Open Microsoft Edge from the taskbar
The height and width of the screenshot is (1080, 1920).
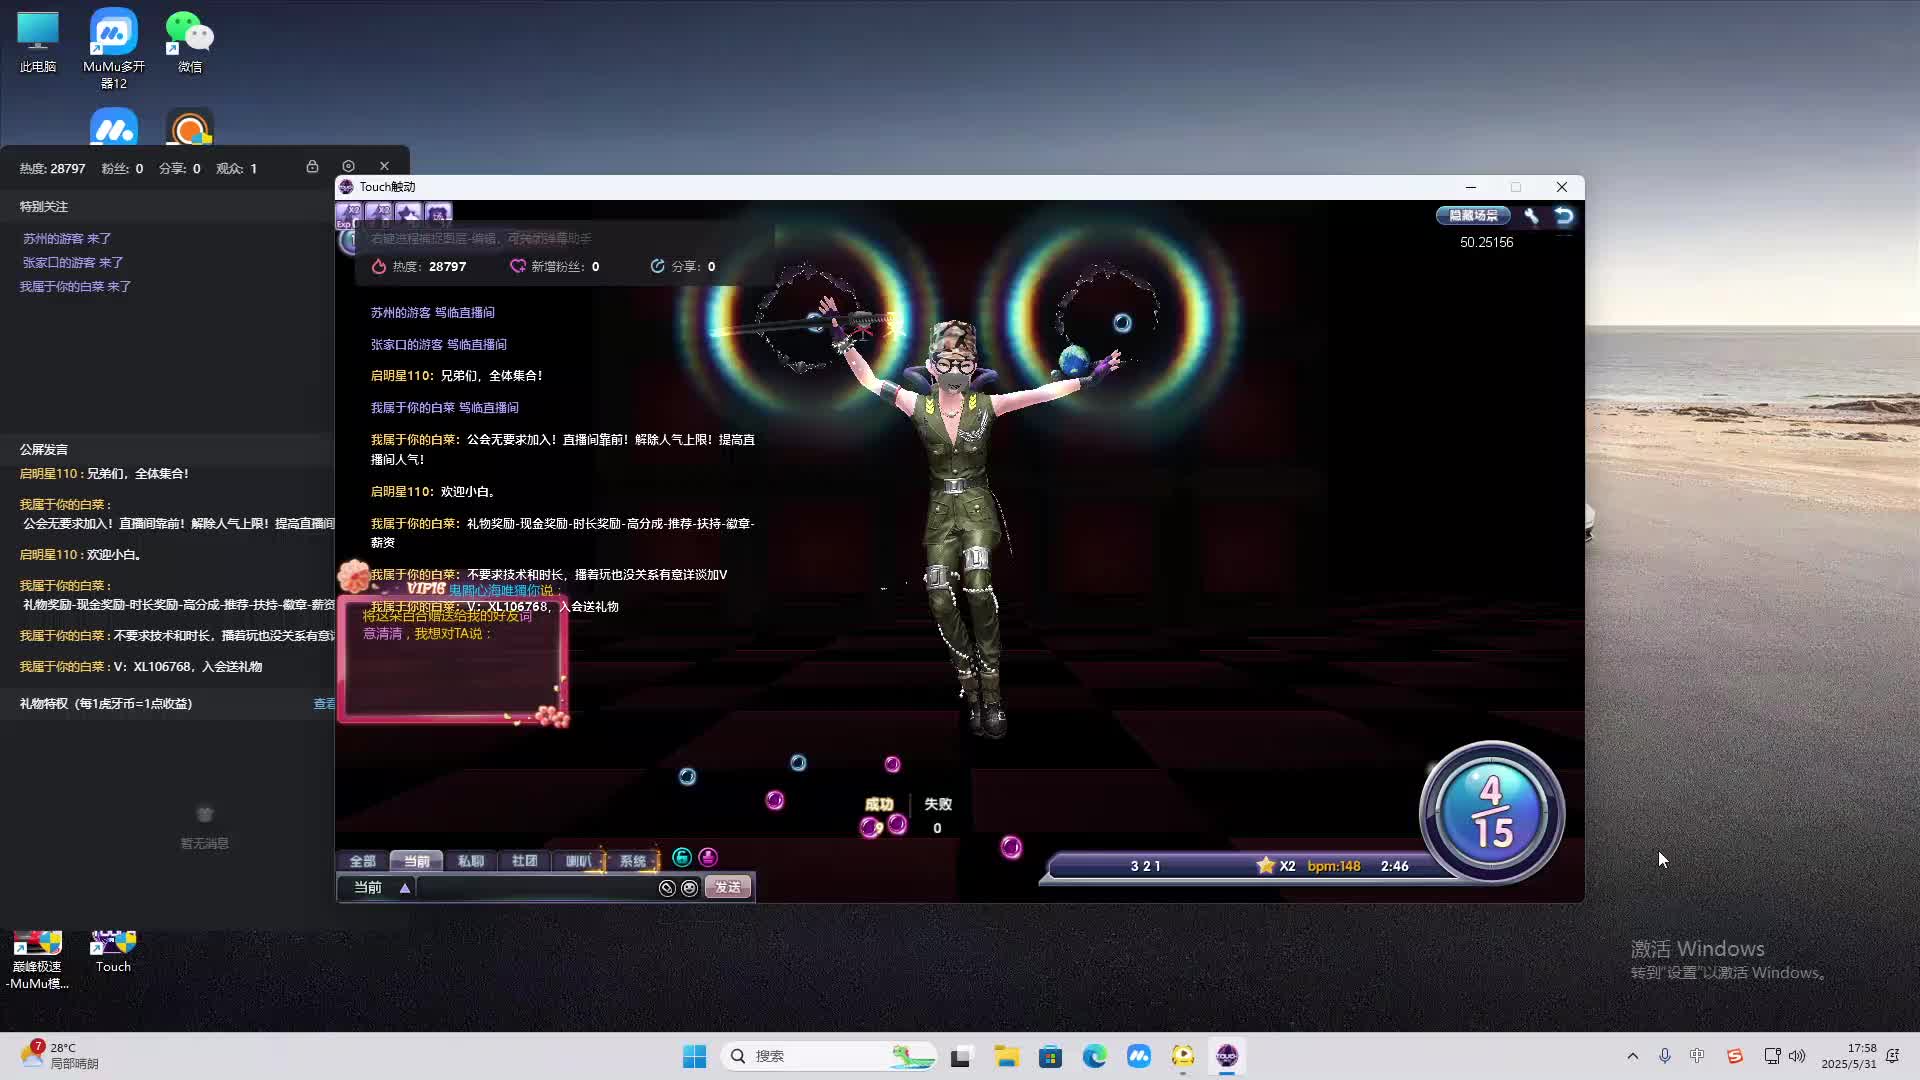tap(1094, 1056)
